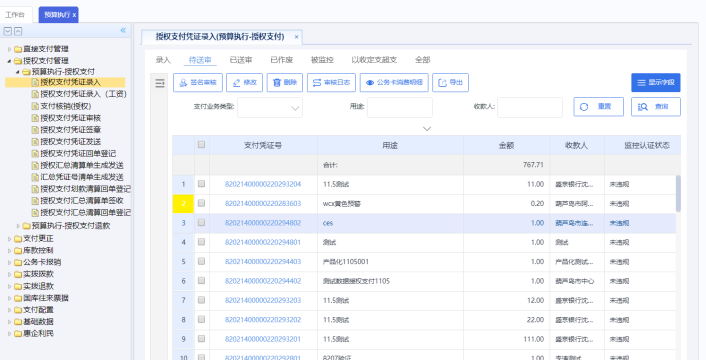Close the 授权支付凭证录入 inner tab
The height and width of the screenshot is (360, 706).
296,37
